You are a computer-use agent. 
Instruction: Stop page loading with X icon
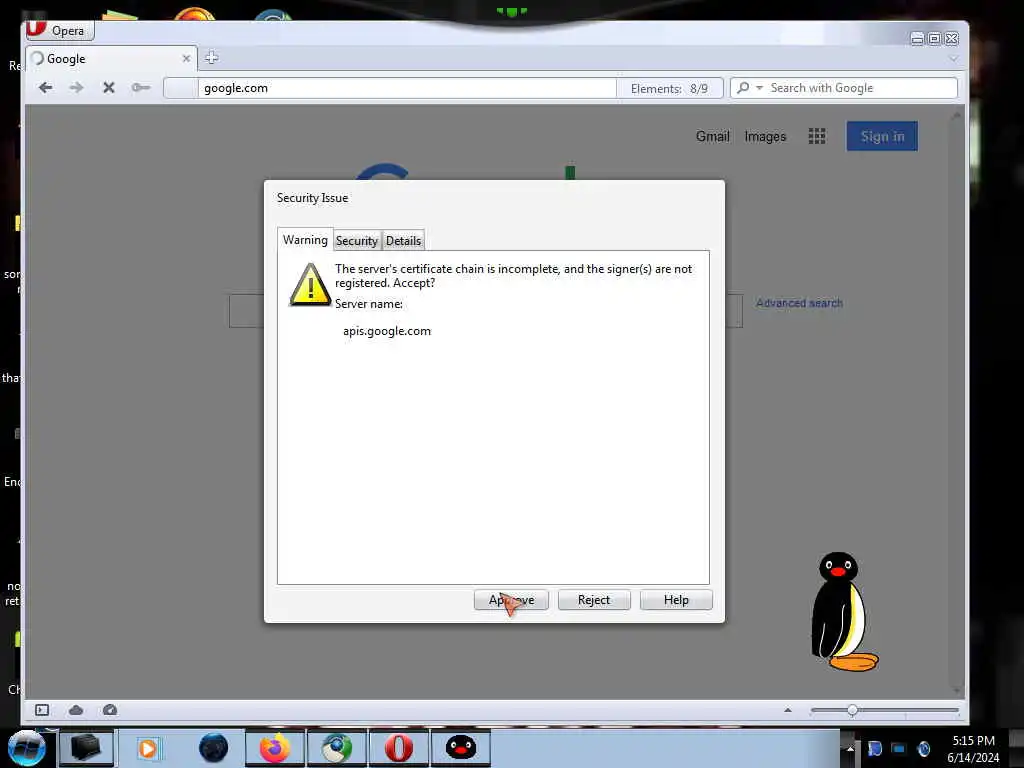pyautogui.click(x=108, y=88)
